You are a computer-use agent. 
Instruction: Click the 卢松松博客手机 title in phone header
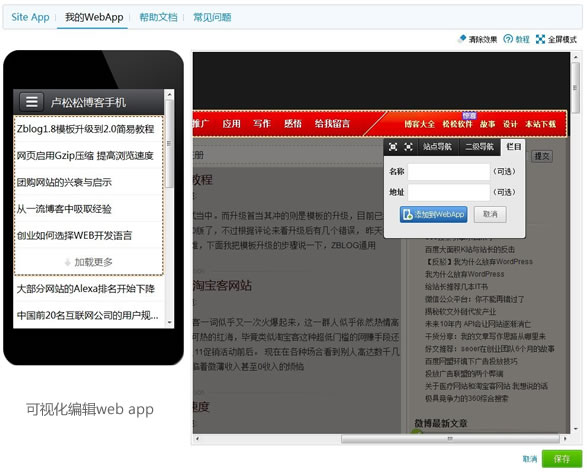(88, 102)
